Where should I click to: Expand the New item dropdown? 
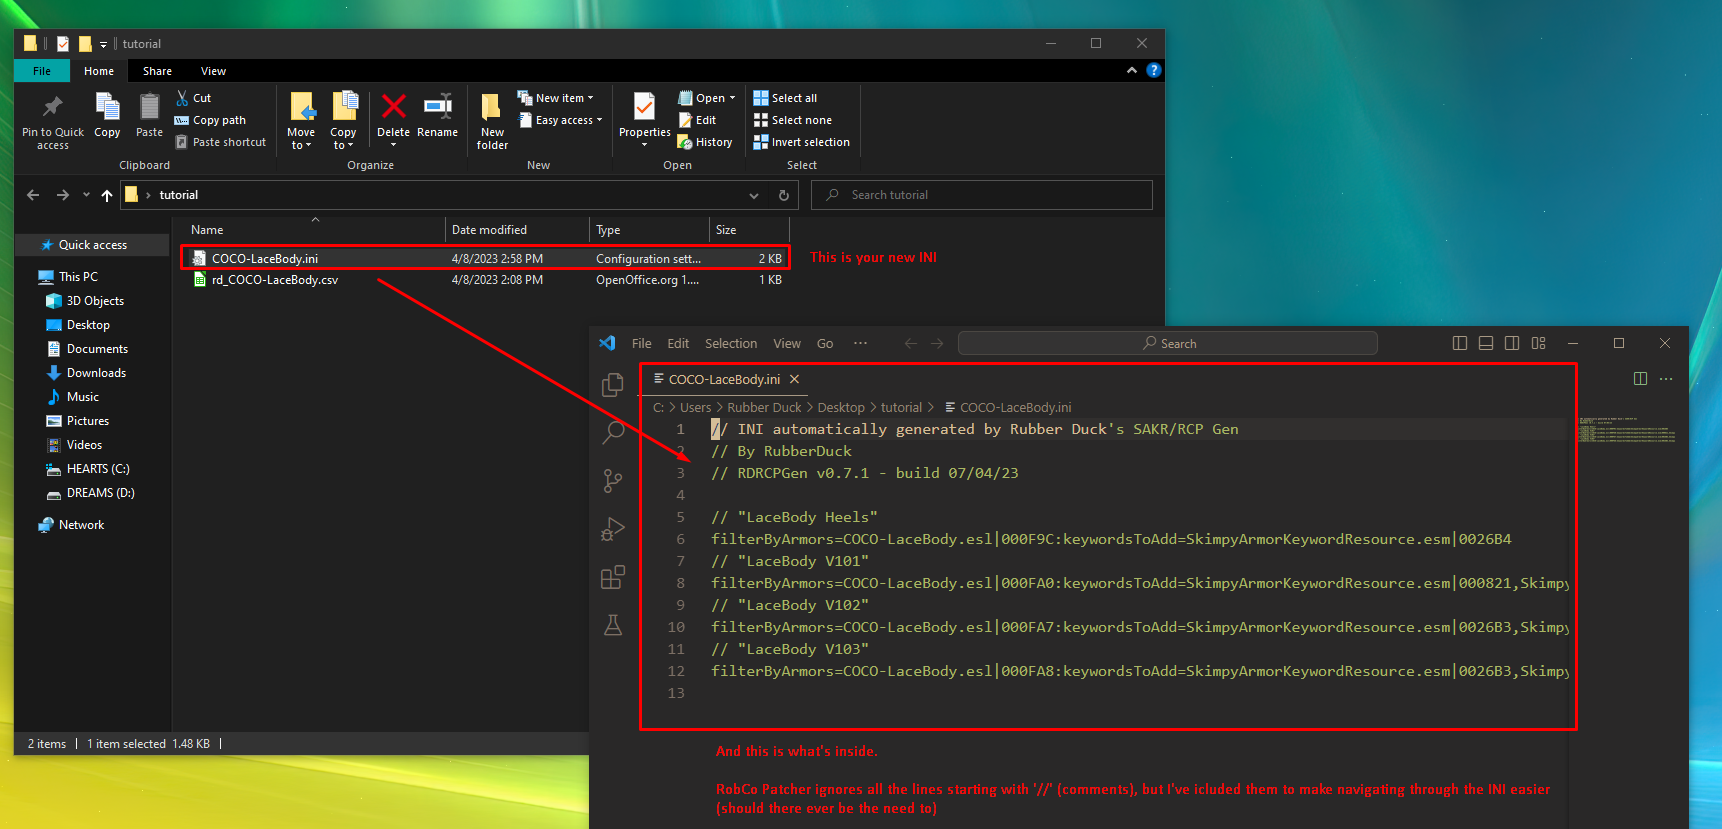click(x=556, y=98)
